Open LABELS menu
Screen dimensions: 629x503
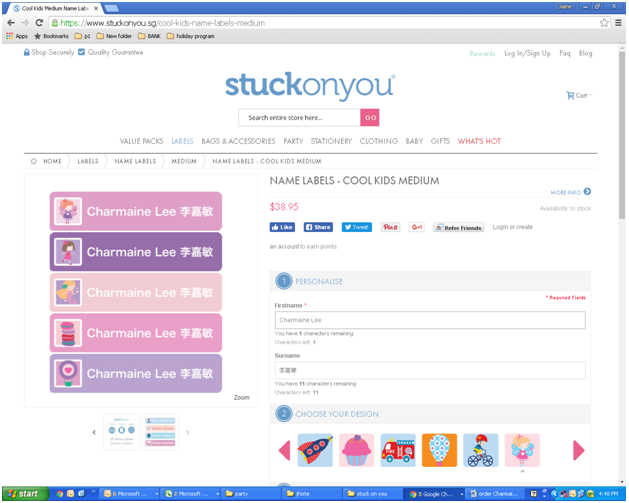182,141
